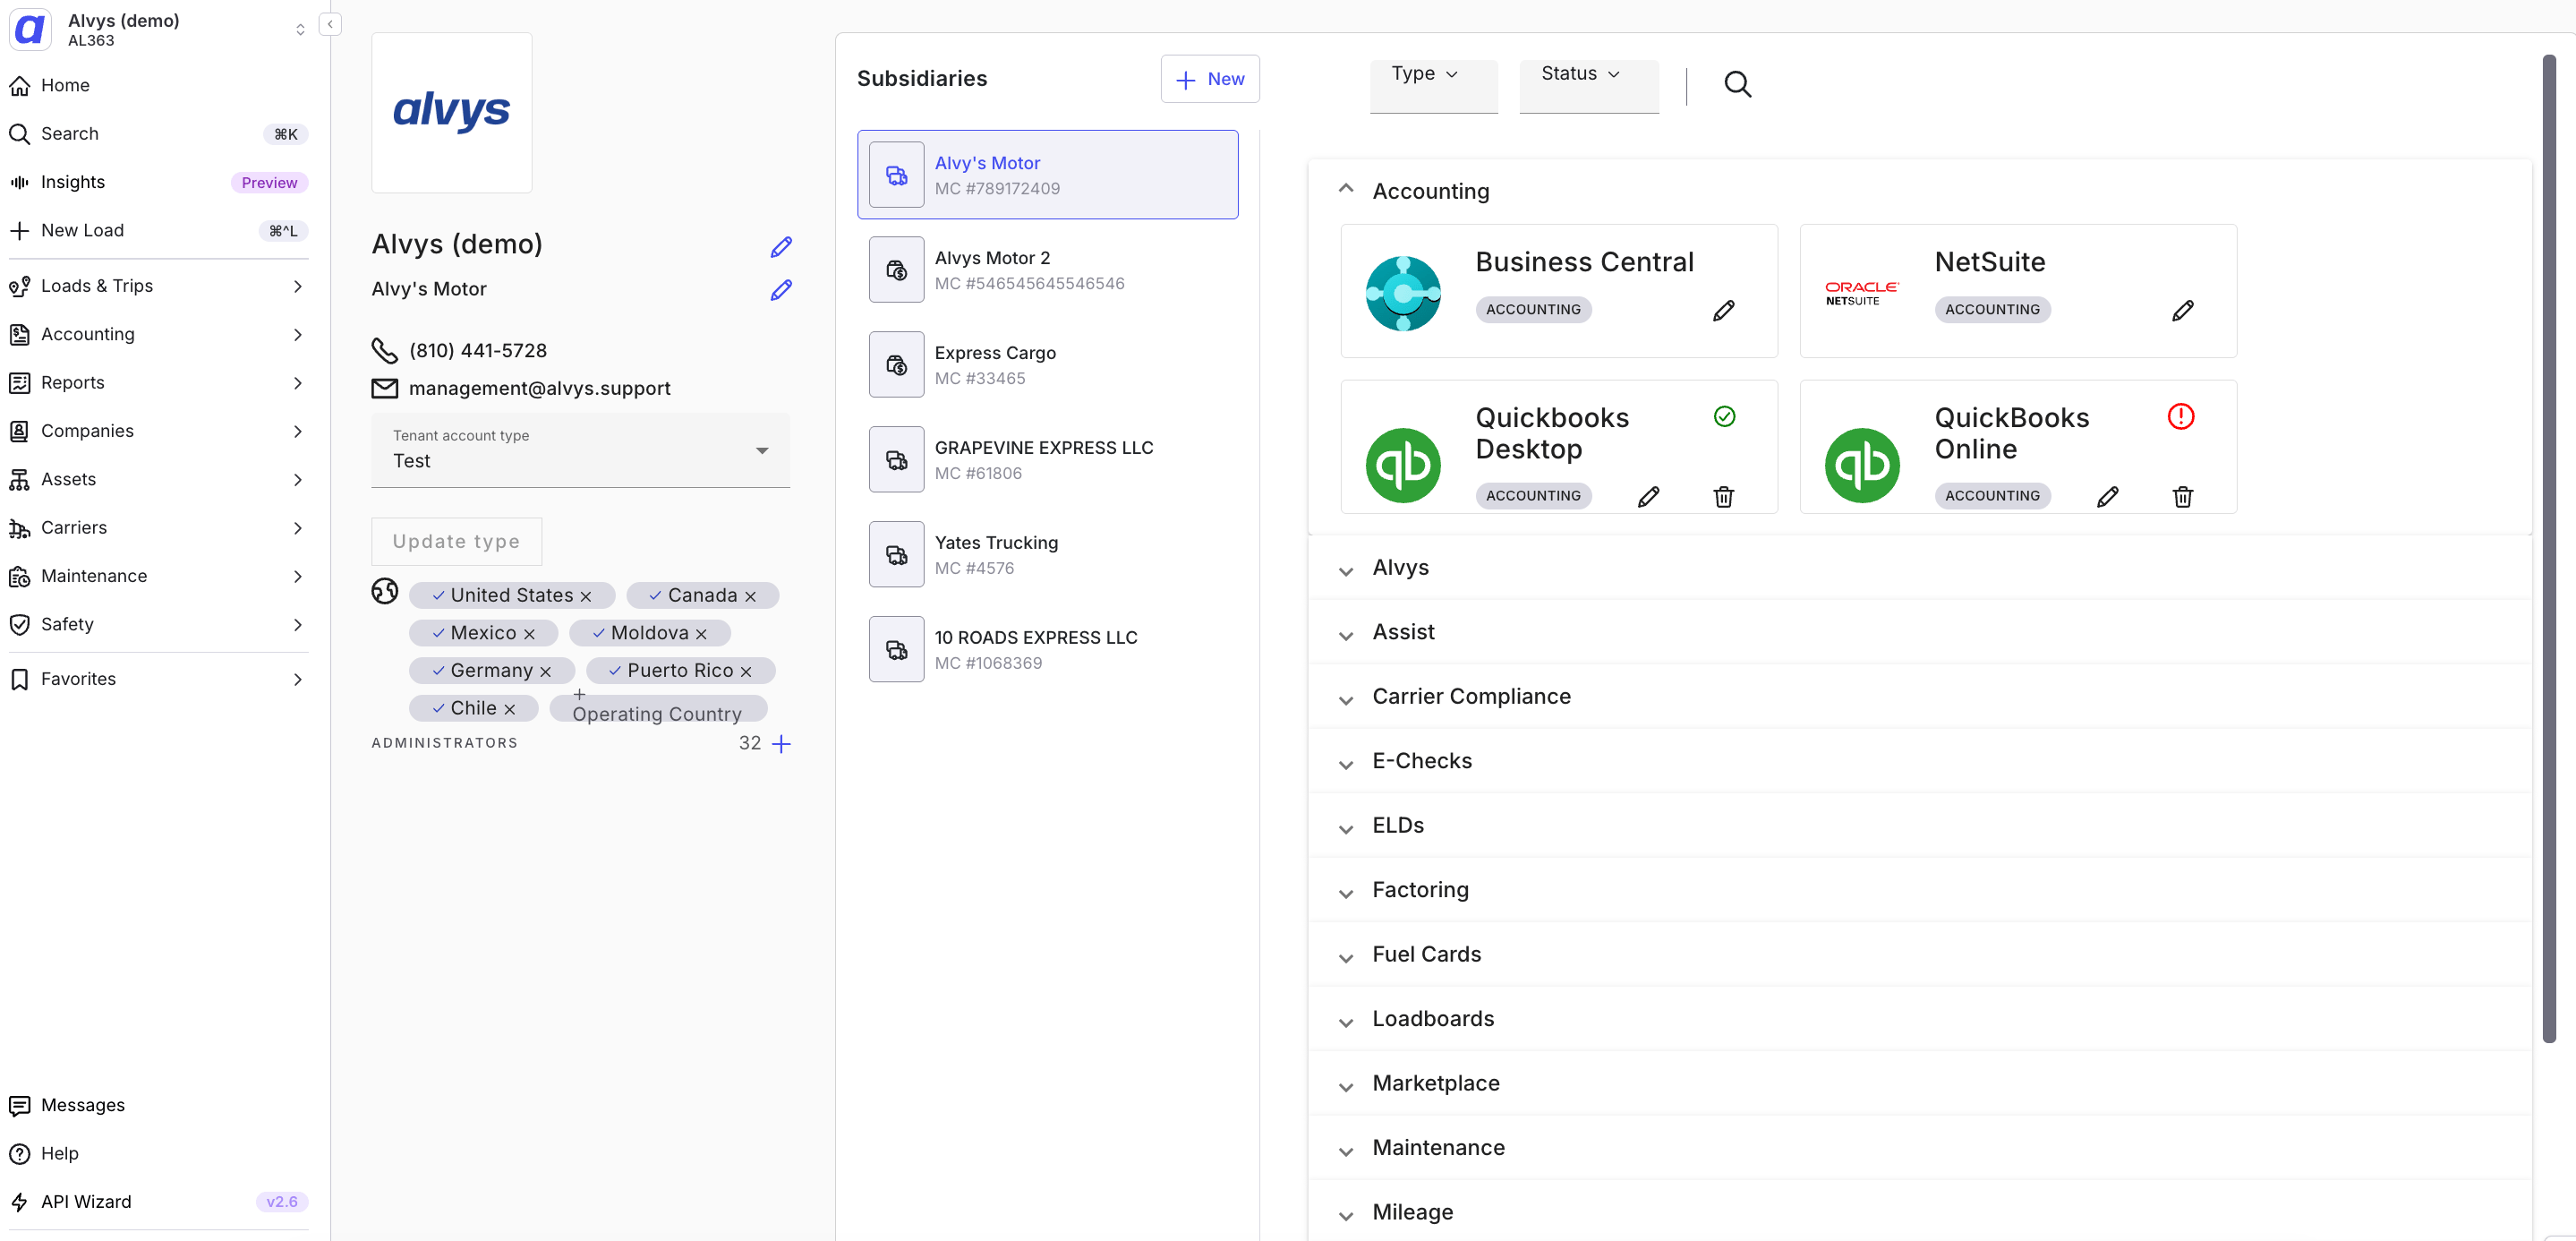The width and height of the screenshot is (2576, 1241).
Task: Create a New Load from the sidebar
Action: 158,231
